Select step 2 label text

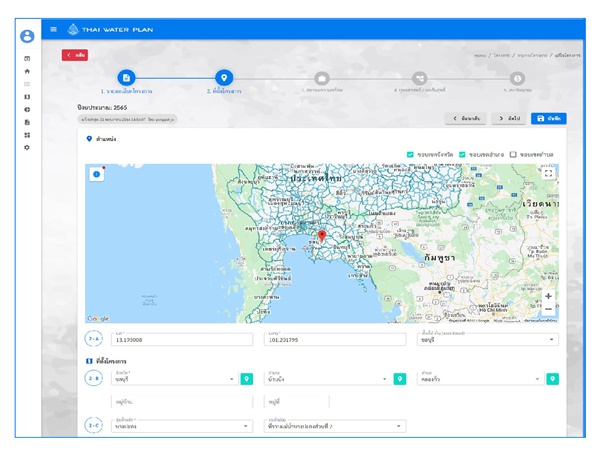224,91
